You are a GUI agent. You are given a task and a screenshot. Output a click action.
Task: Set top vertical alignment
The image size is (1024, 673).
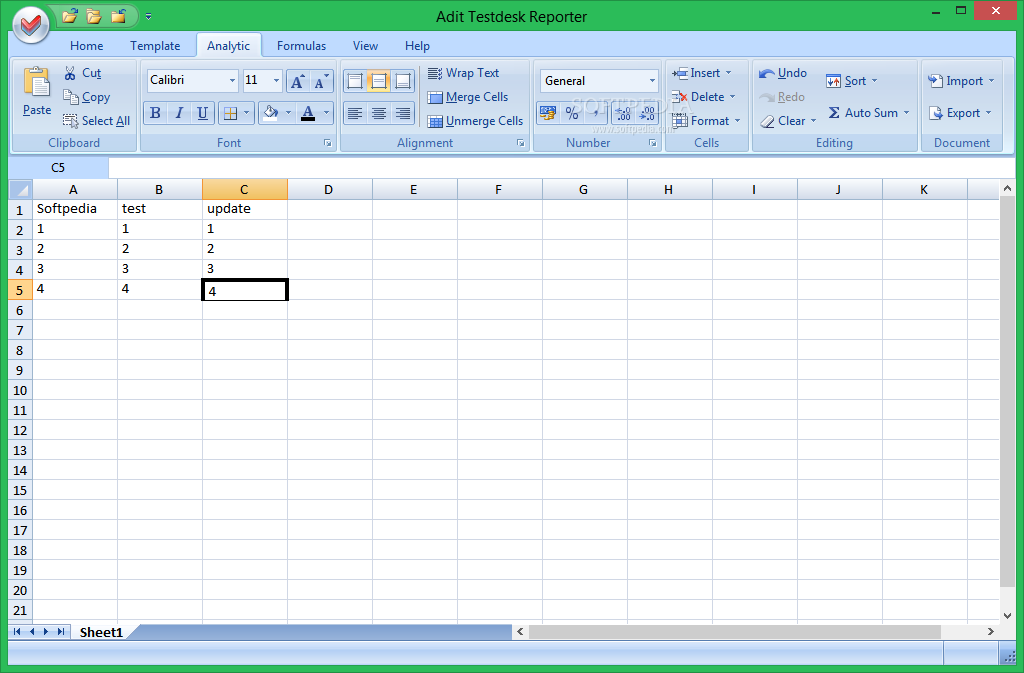click(x=355, y=81)
